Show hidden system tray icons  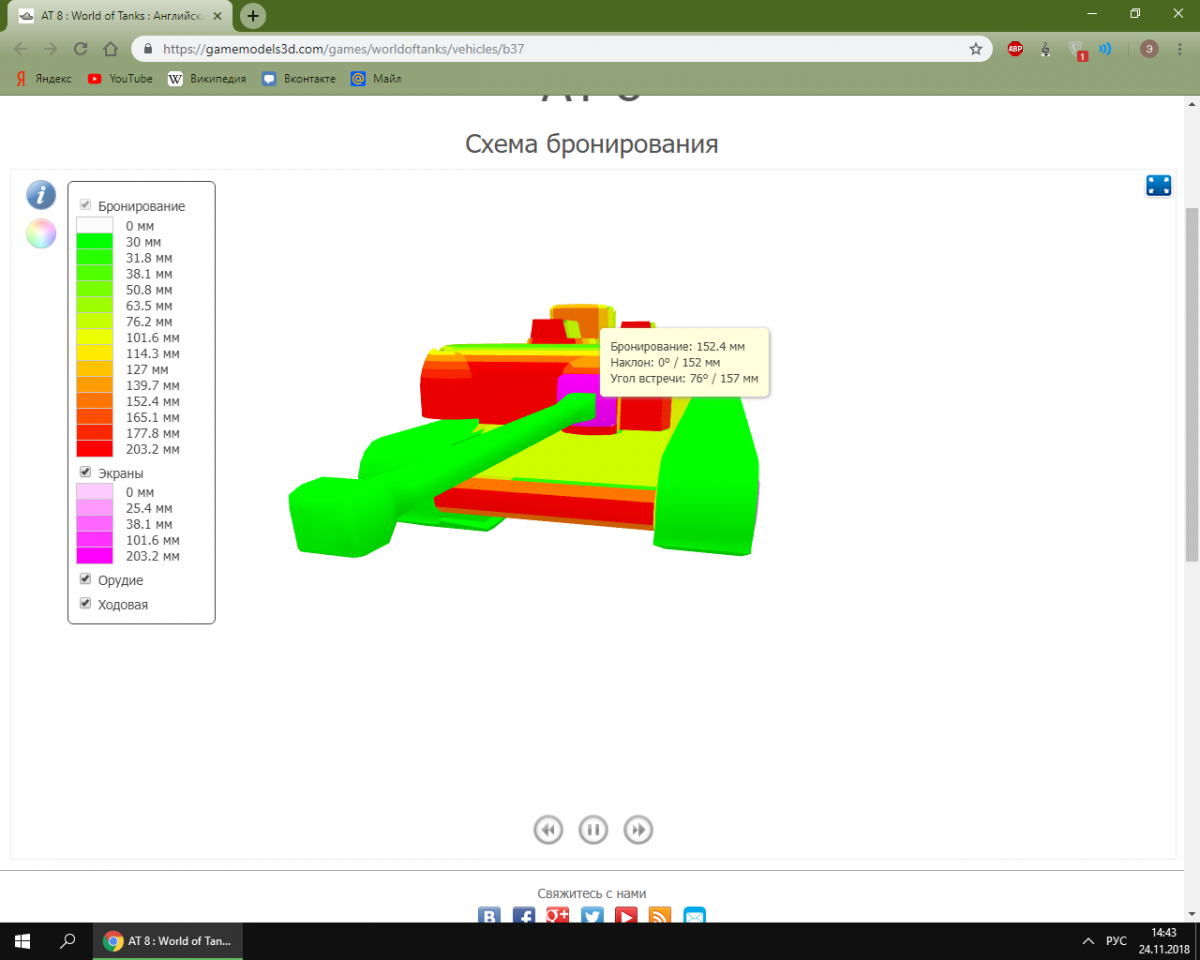(1088, 942)
